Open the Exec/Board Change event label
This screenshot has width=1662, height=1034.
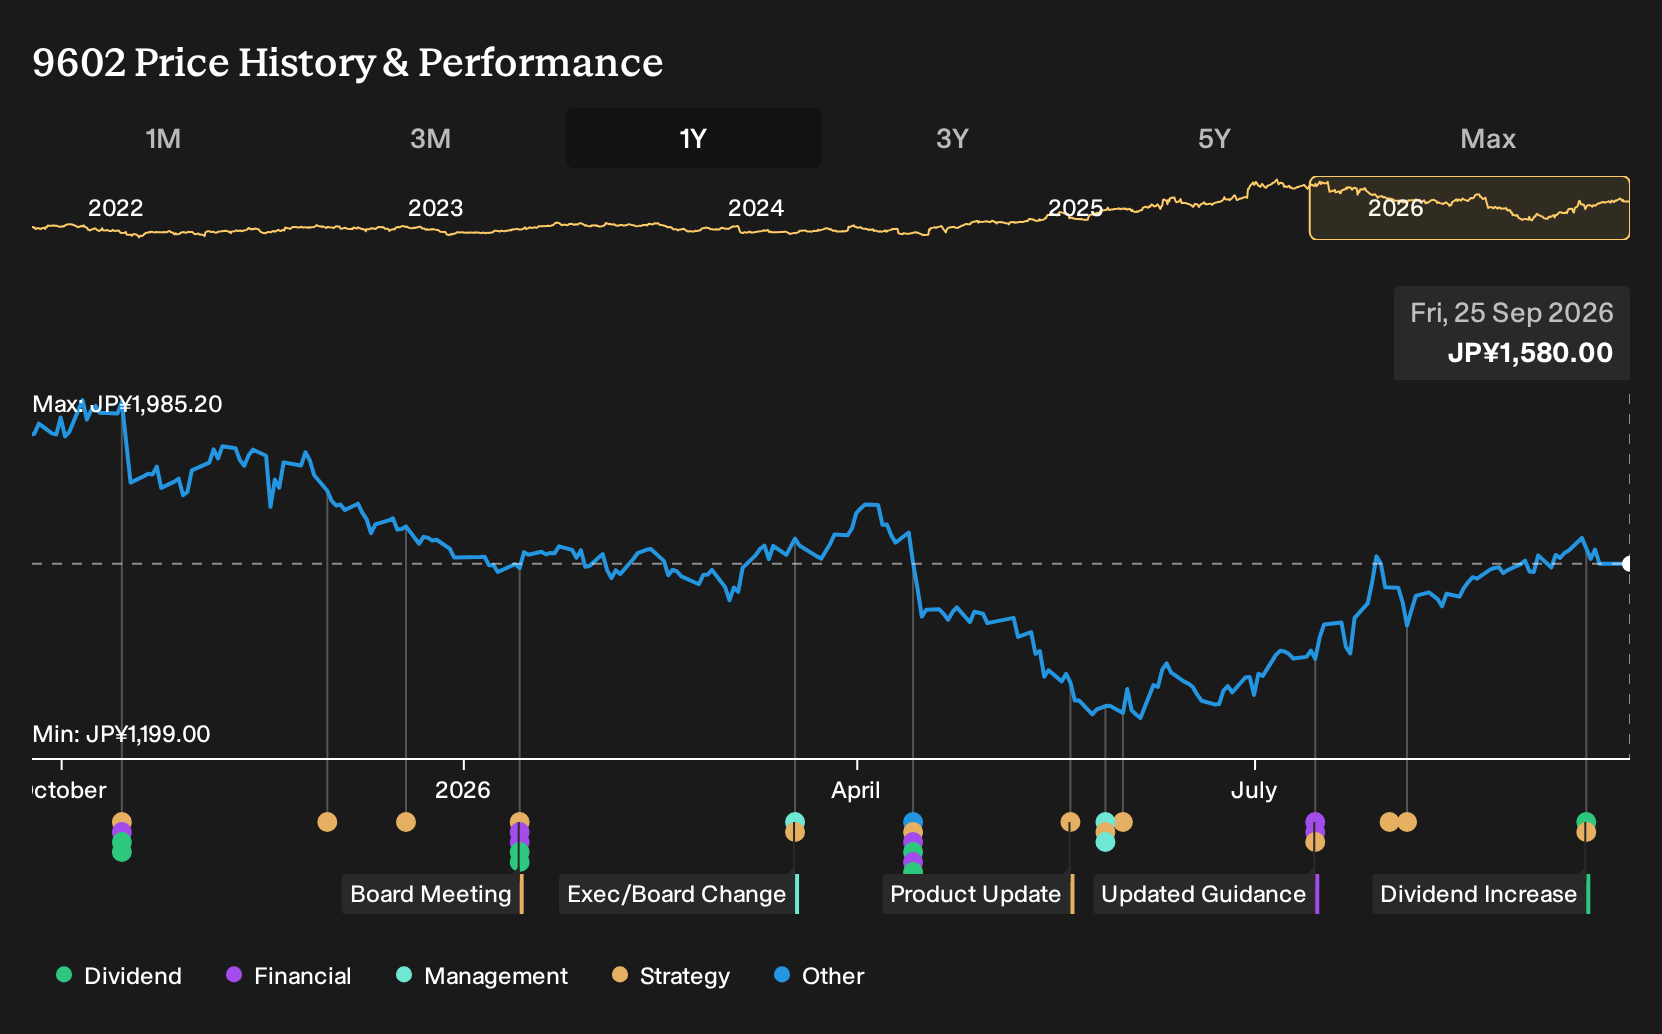pos(678,894)
